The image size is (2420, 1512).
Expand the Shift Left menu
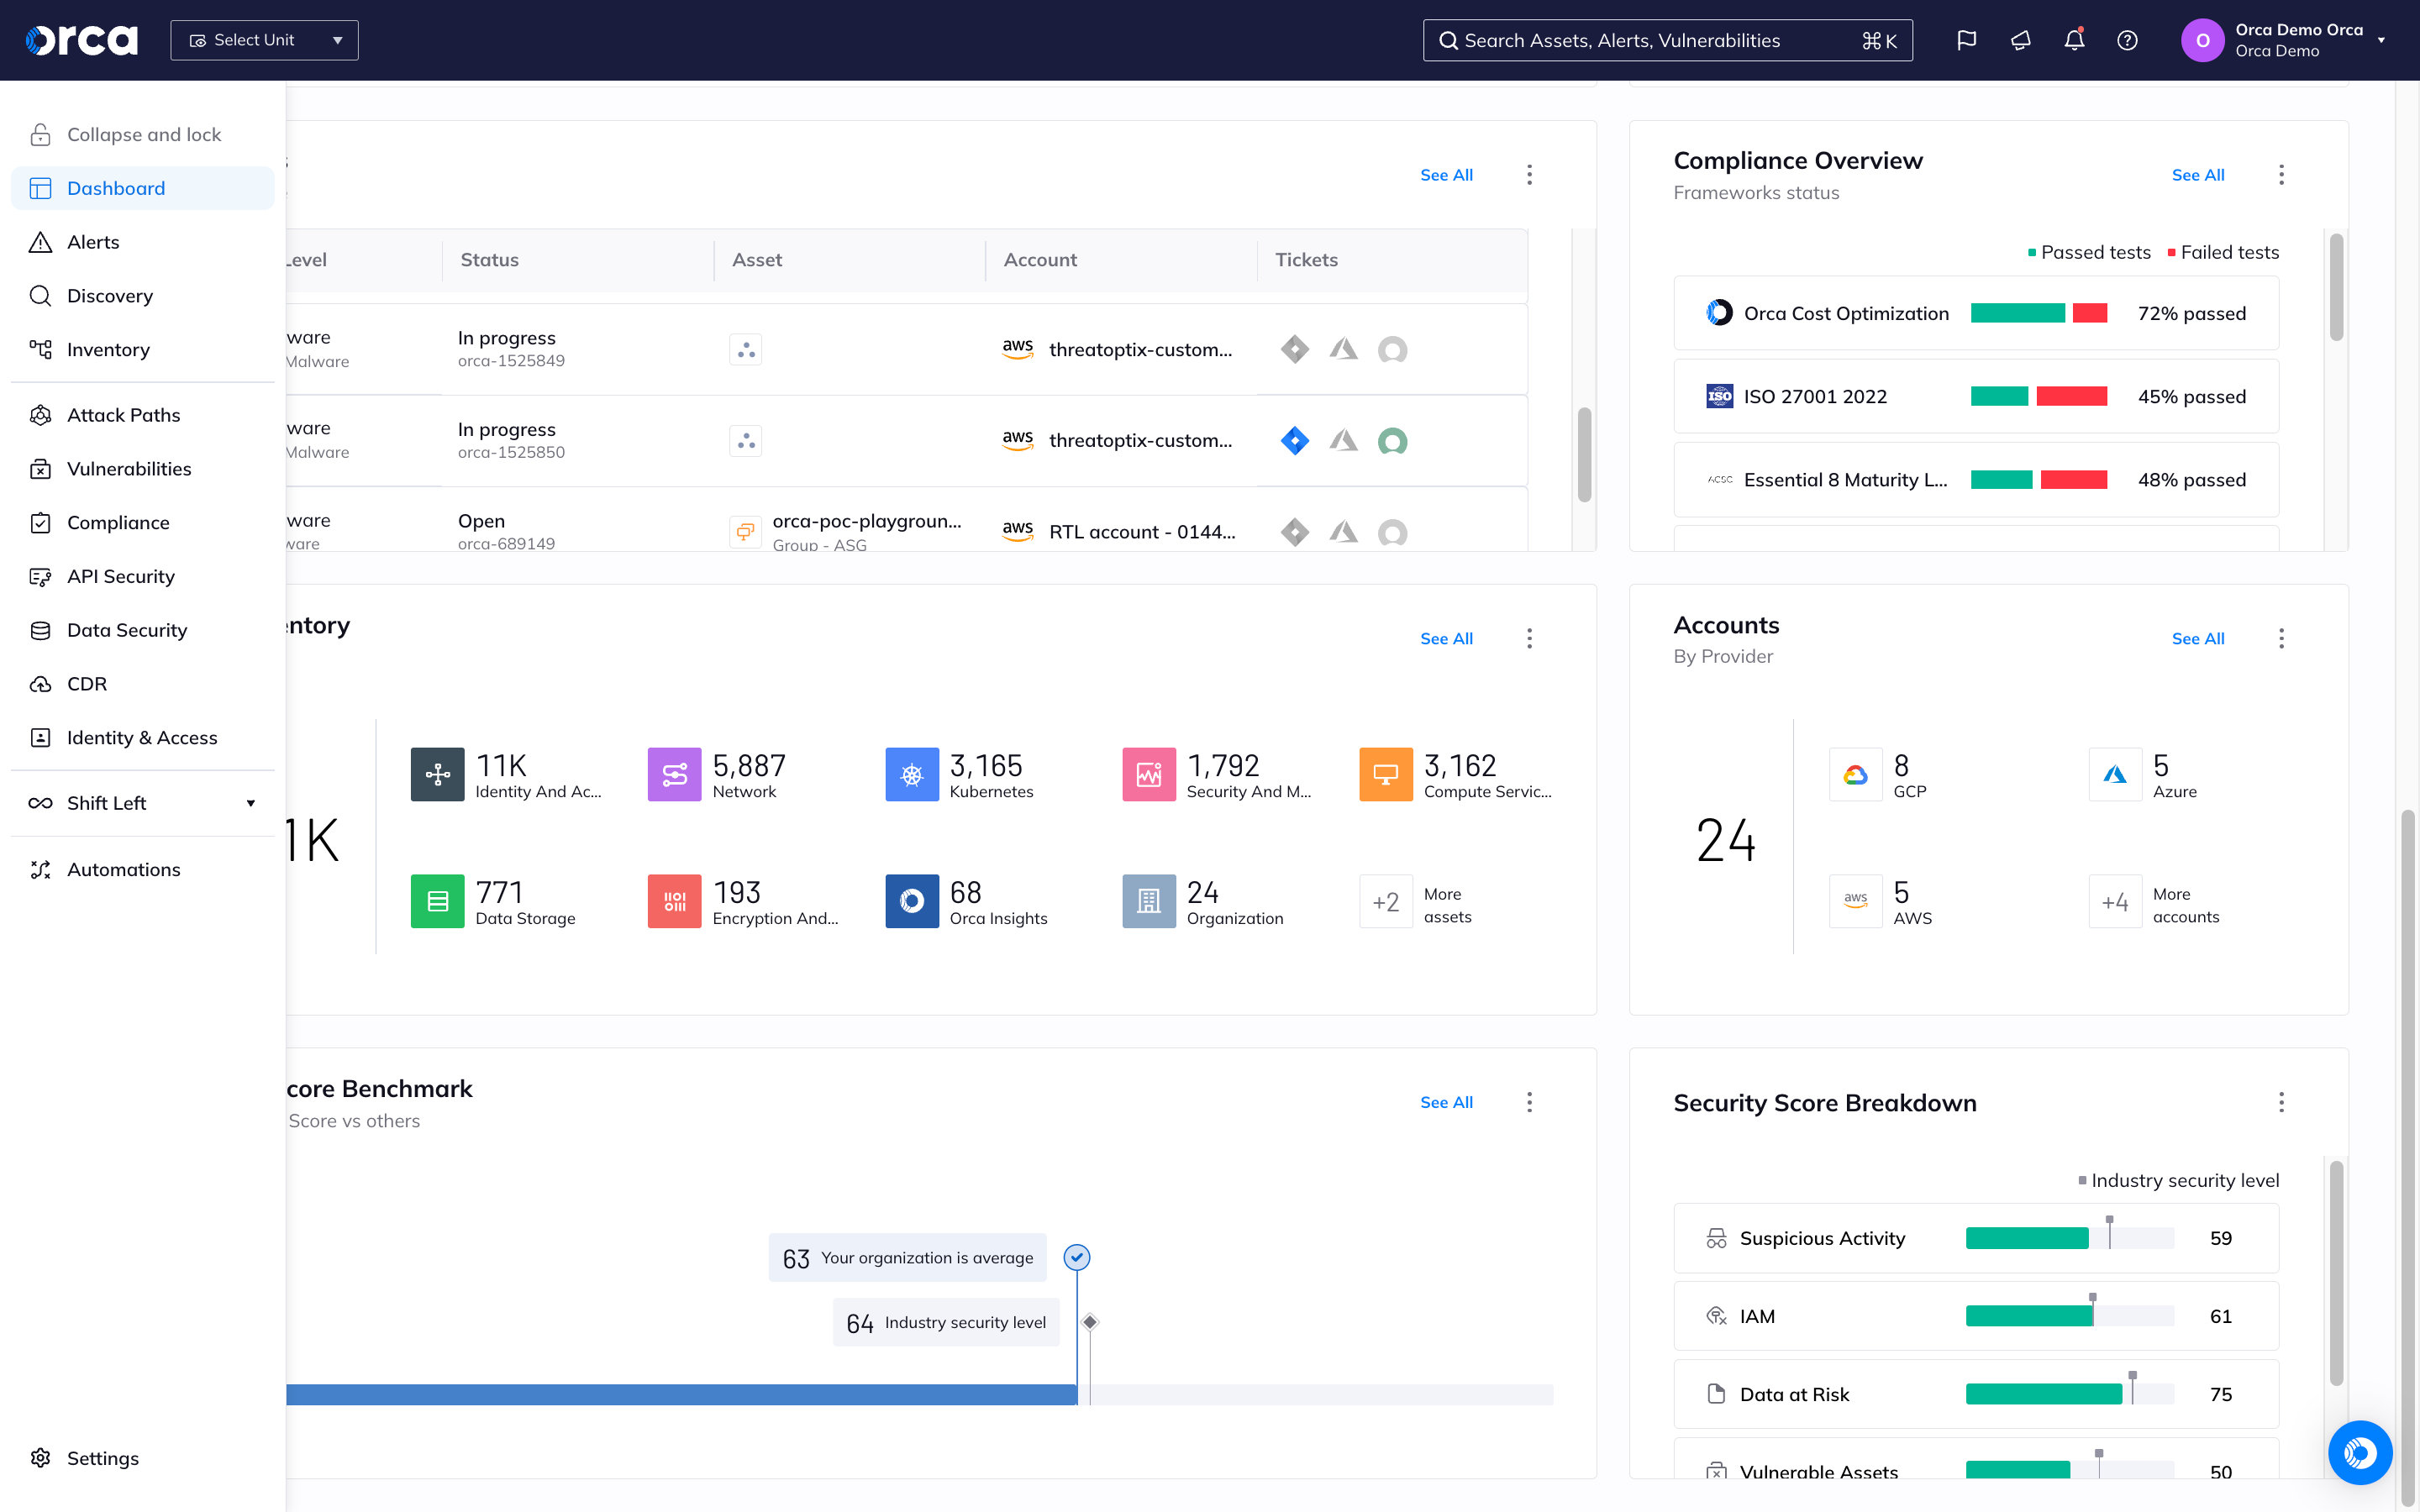pos(142,803)
